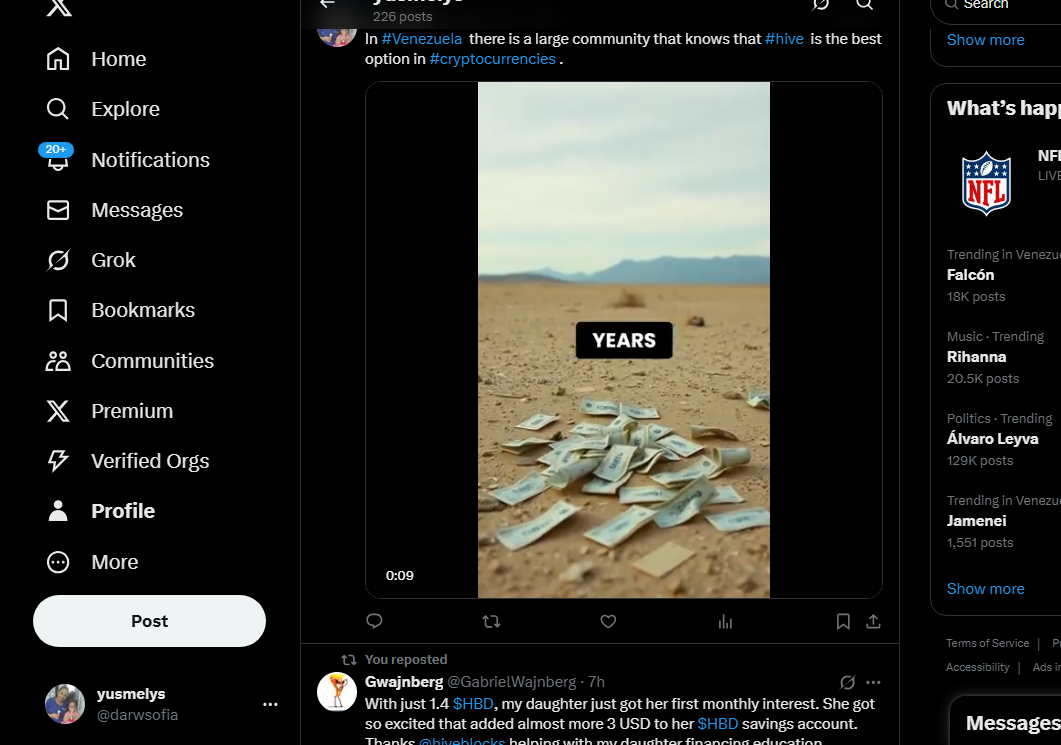
Task: Open Bookmarks from the sidebar
Action: [x=120, y=310]
